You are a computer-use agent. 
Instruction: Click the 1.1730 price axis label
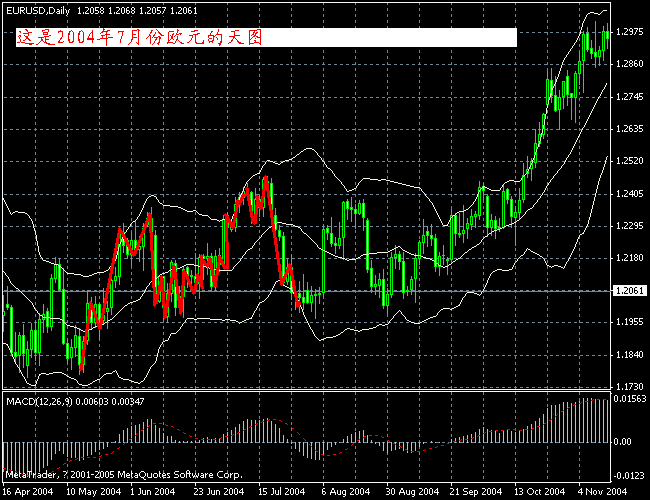pyautogui.click(x=628, y=386)
